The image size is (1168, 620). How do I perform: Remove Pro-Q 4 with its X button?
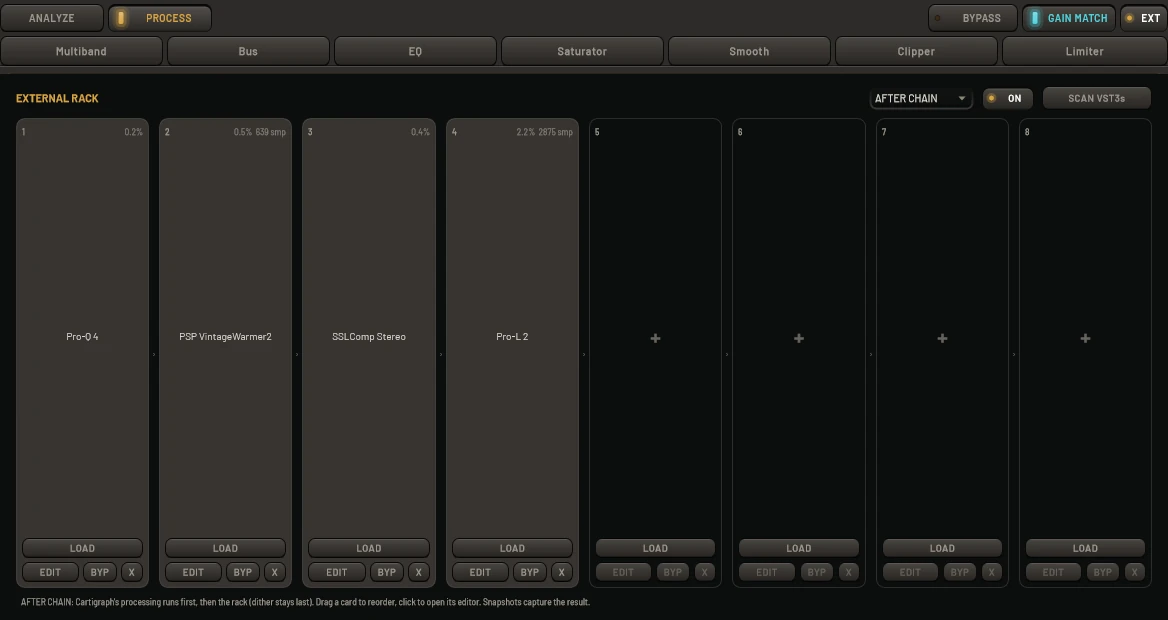pyautogui.click(x=132, y=572)
